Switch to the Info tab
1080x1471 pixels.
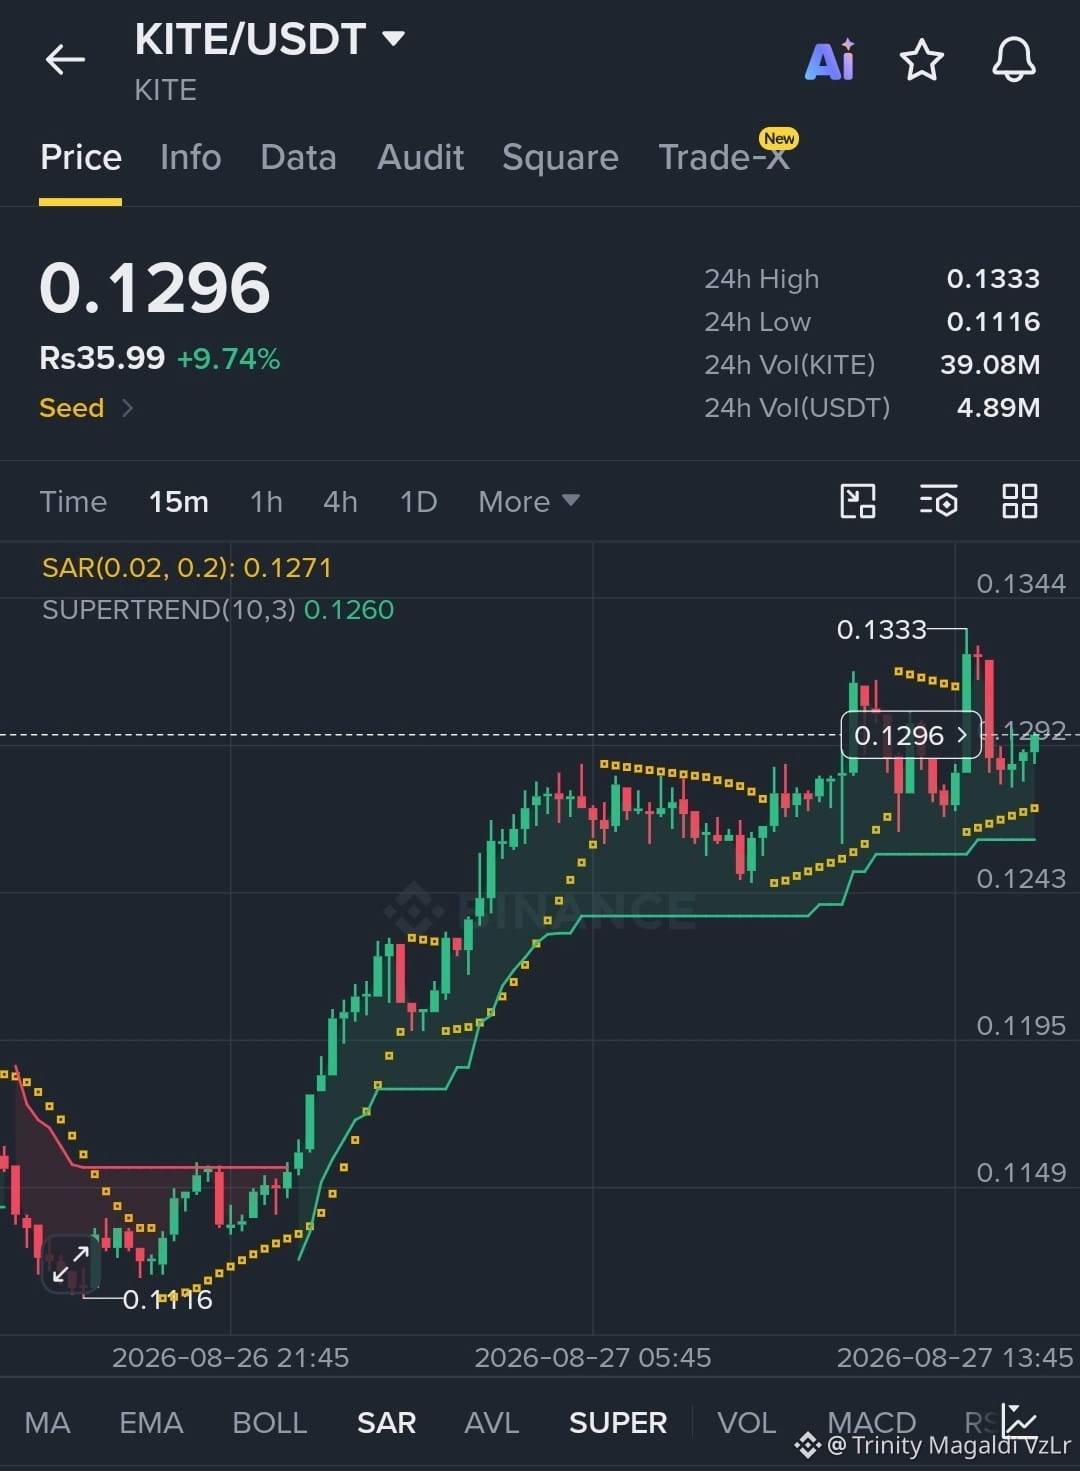click(x=190, y=157)
